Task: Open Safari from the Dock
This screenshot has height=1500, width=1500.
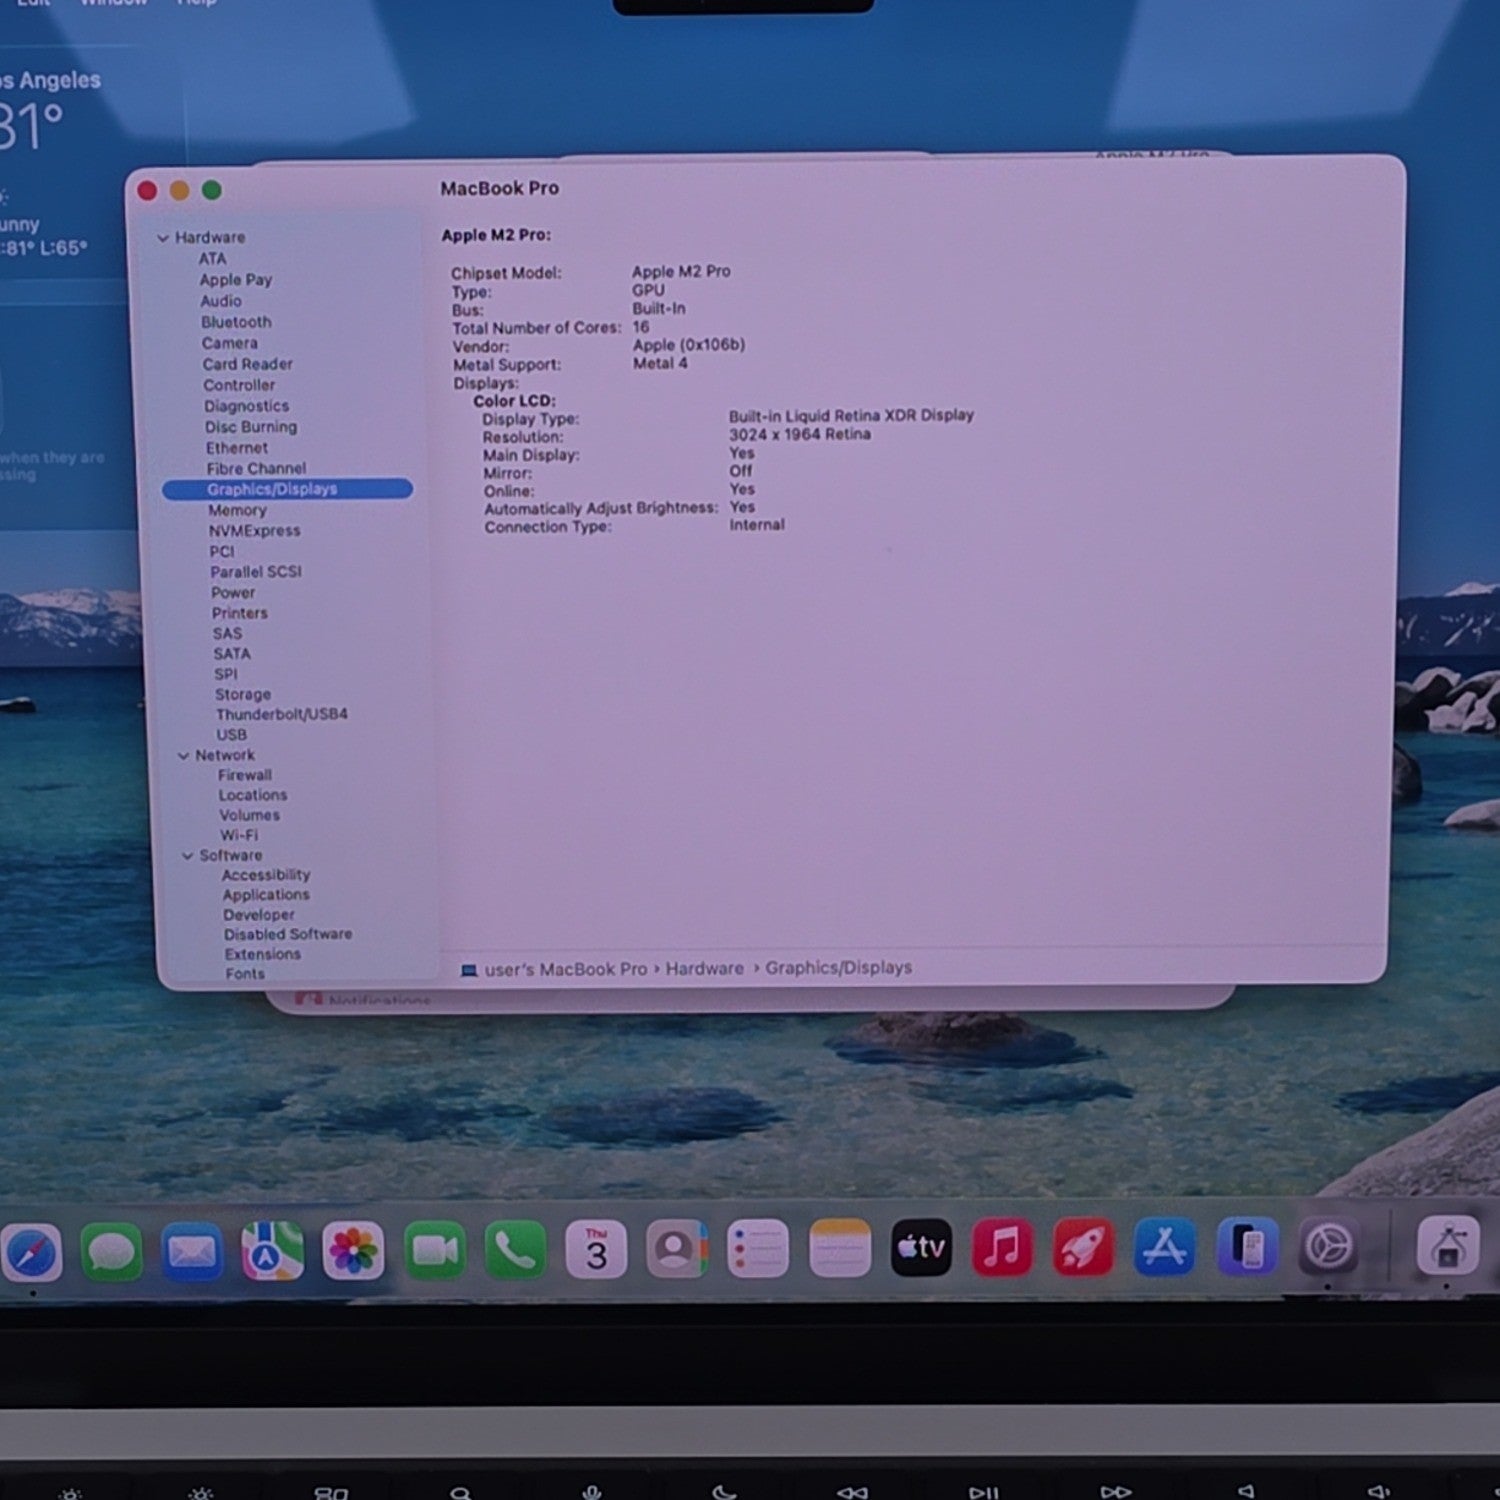Action: point(30,1251)
